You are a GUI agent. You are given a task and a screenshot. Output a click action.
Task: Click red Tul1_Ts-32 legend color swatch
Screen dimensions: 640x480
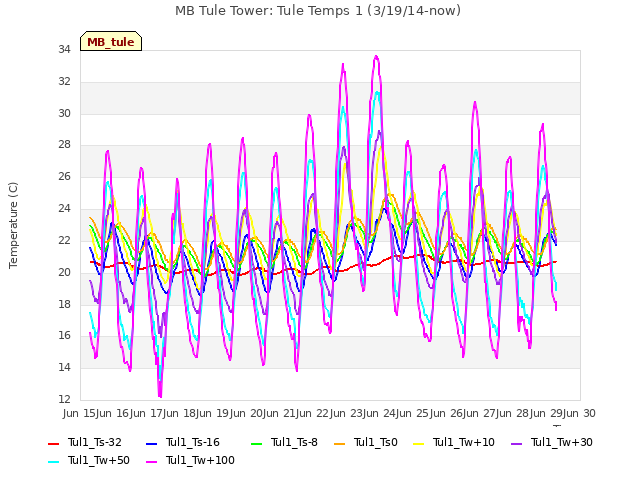pos(53,444)
